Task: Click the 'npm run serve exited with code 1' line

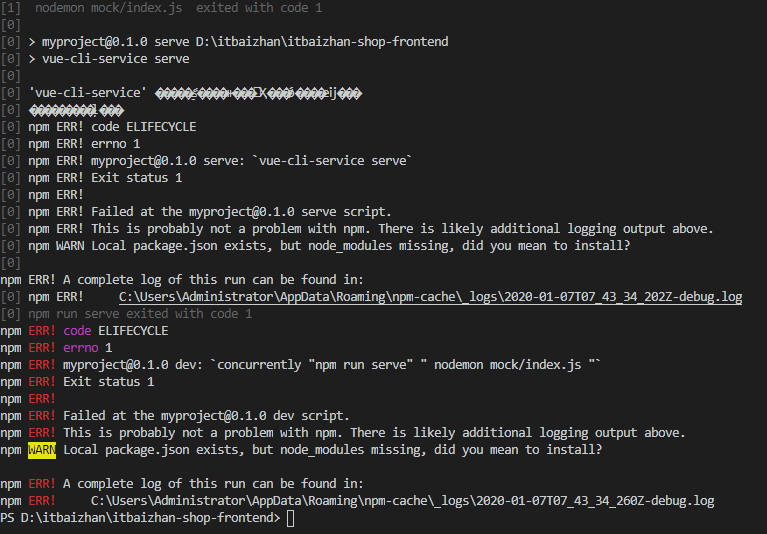Action: 140,314
